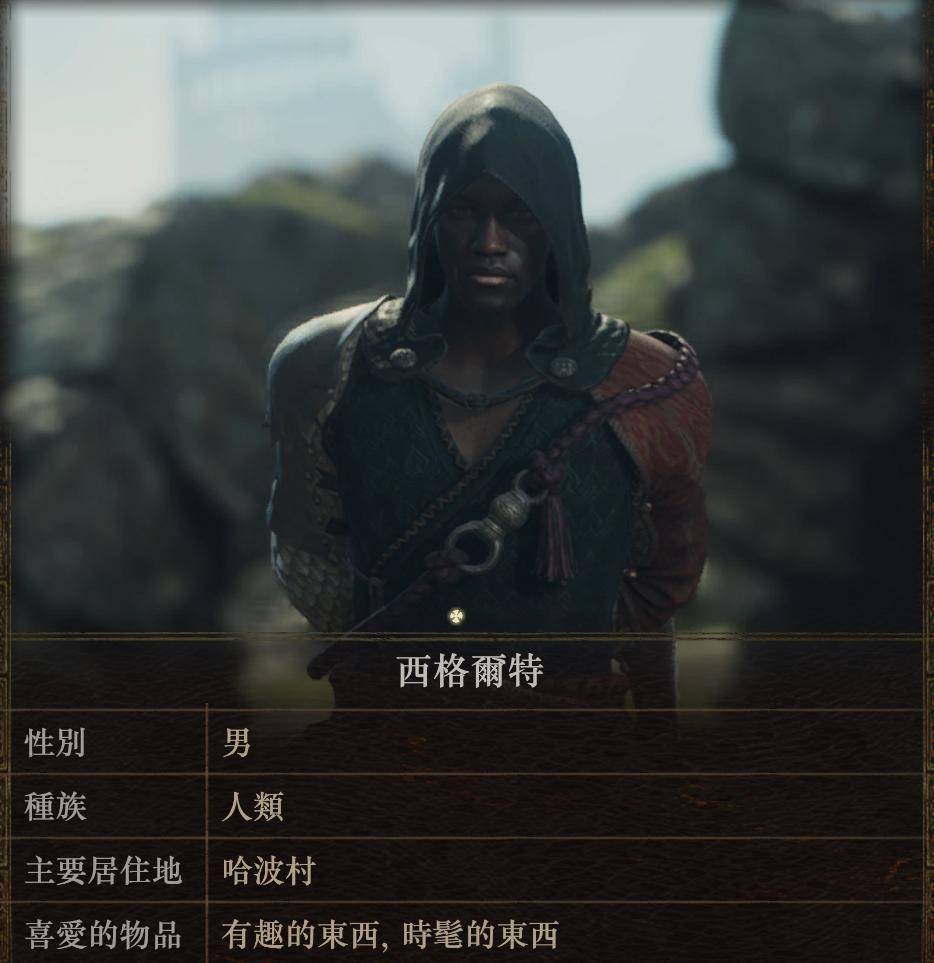
Task: Select the 種族 row label
Action: point(55,806)
